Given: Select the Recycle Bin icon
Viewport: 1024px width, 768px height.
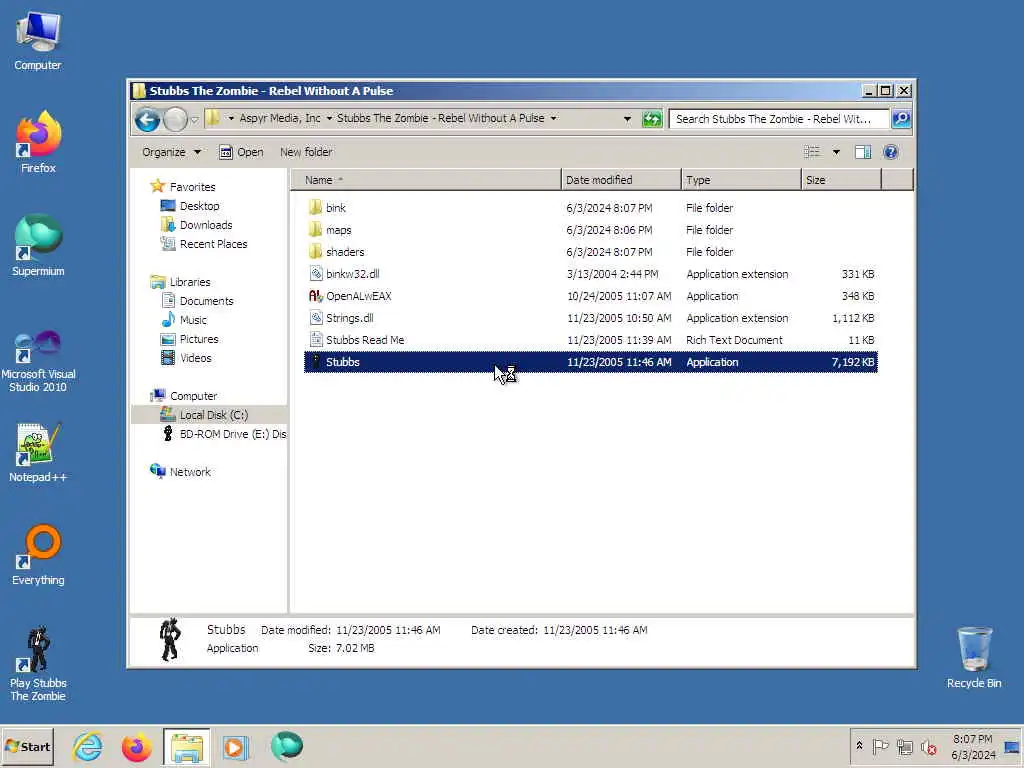Looking at the screenshot, I should coord(974,658).
